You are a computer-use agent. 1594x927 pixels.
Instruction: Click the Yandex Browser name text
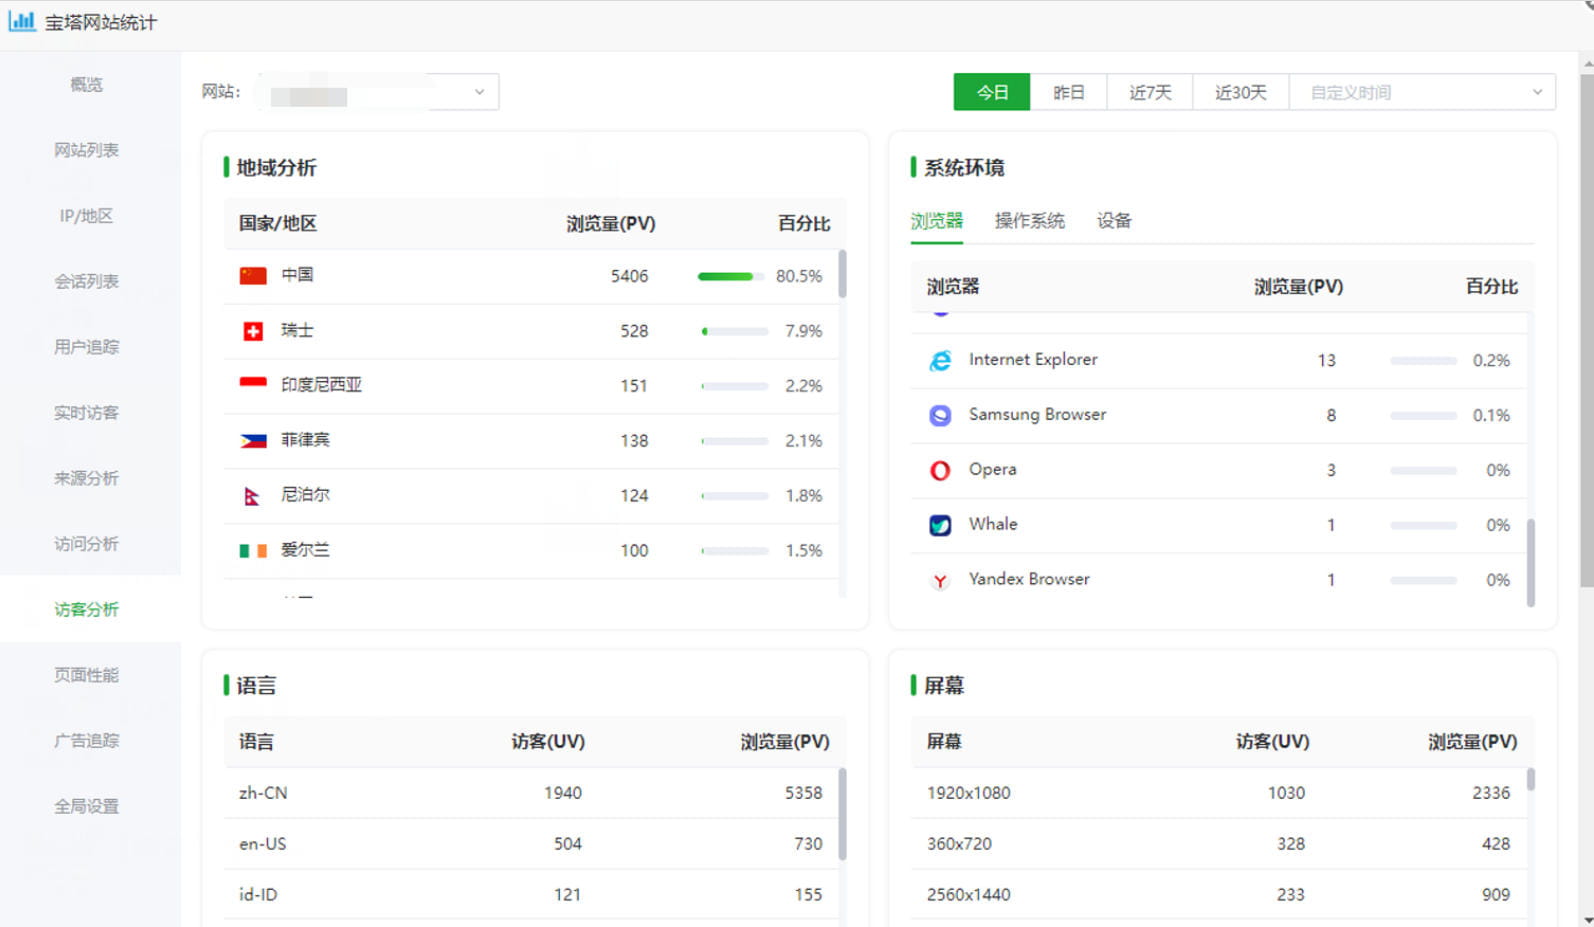(1029, 579)
